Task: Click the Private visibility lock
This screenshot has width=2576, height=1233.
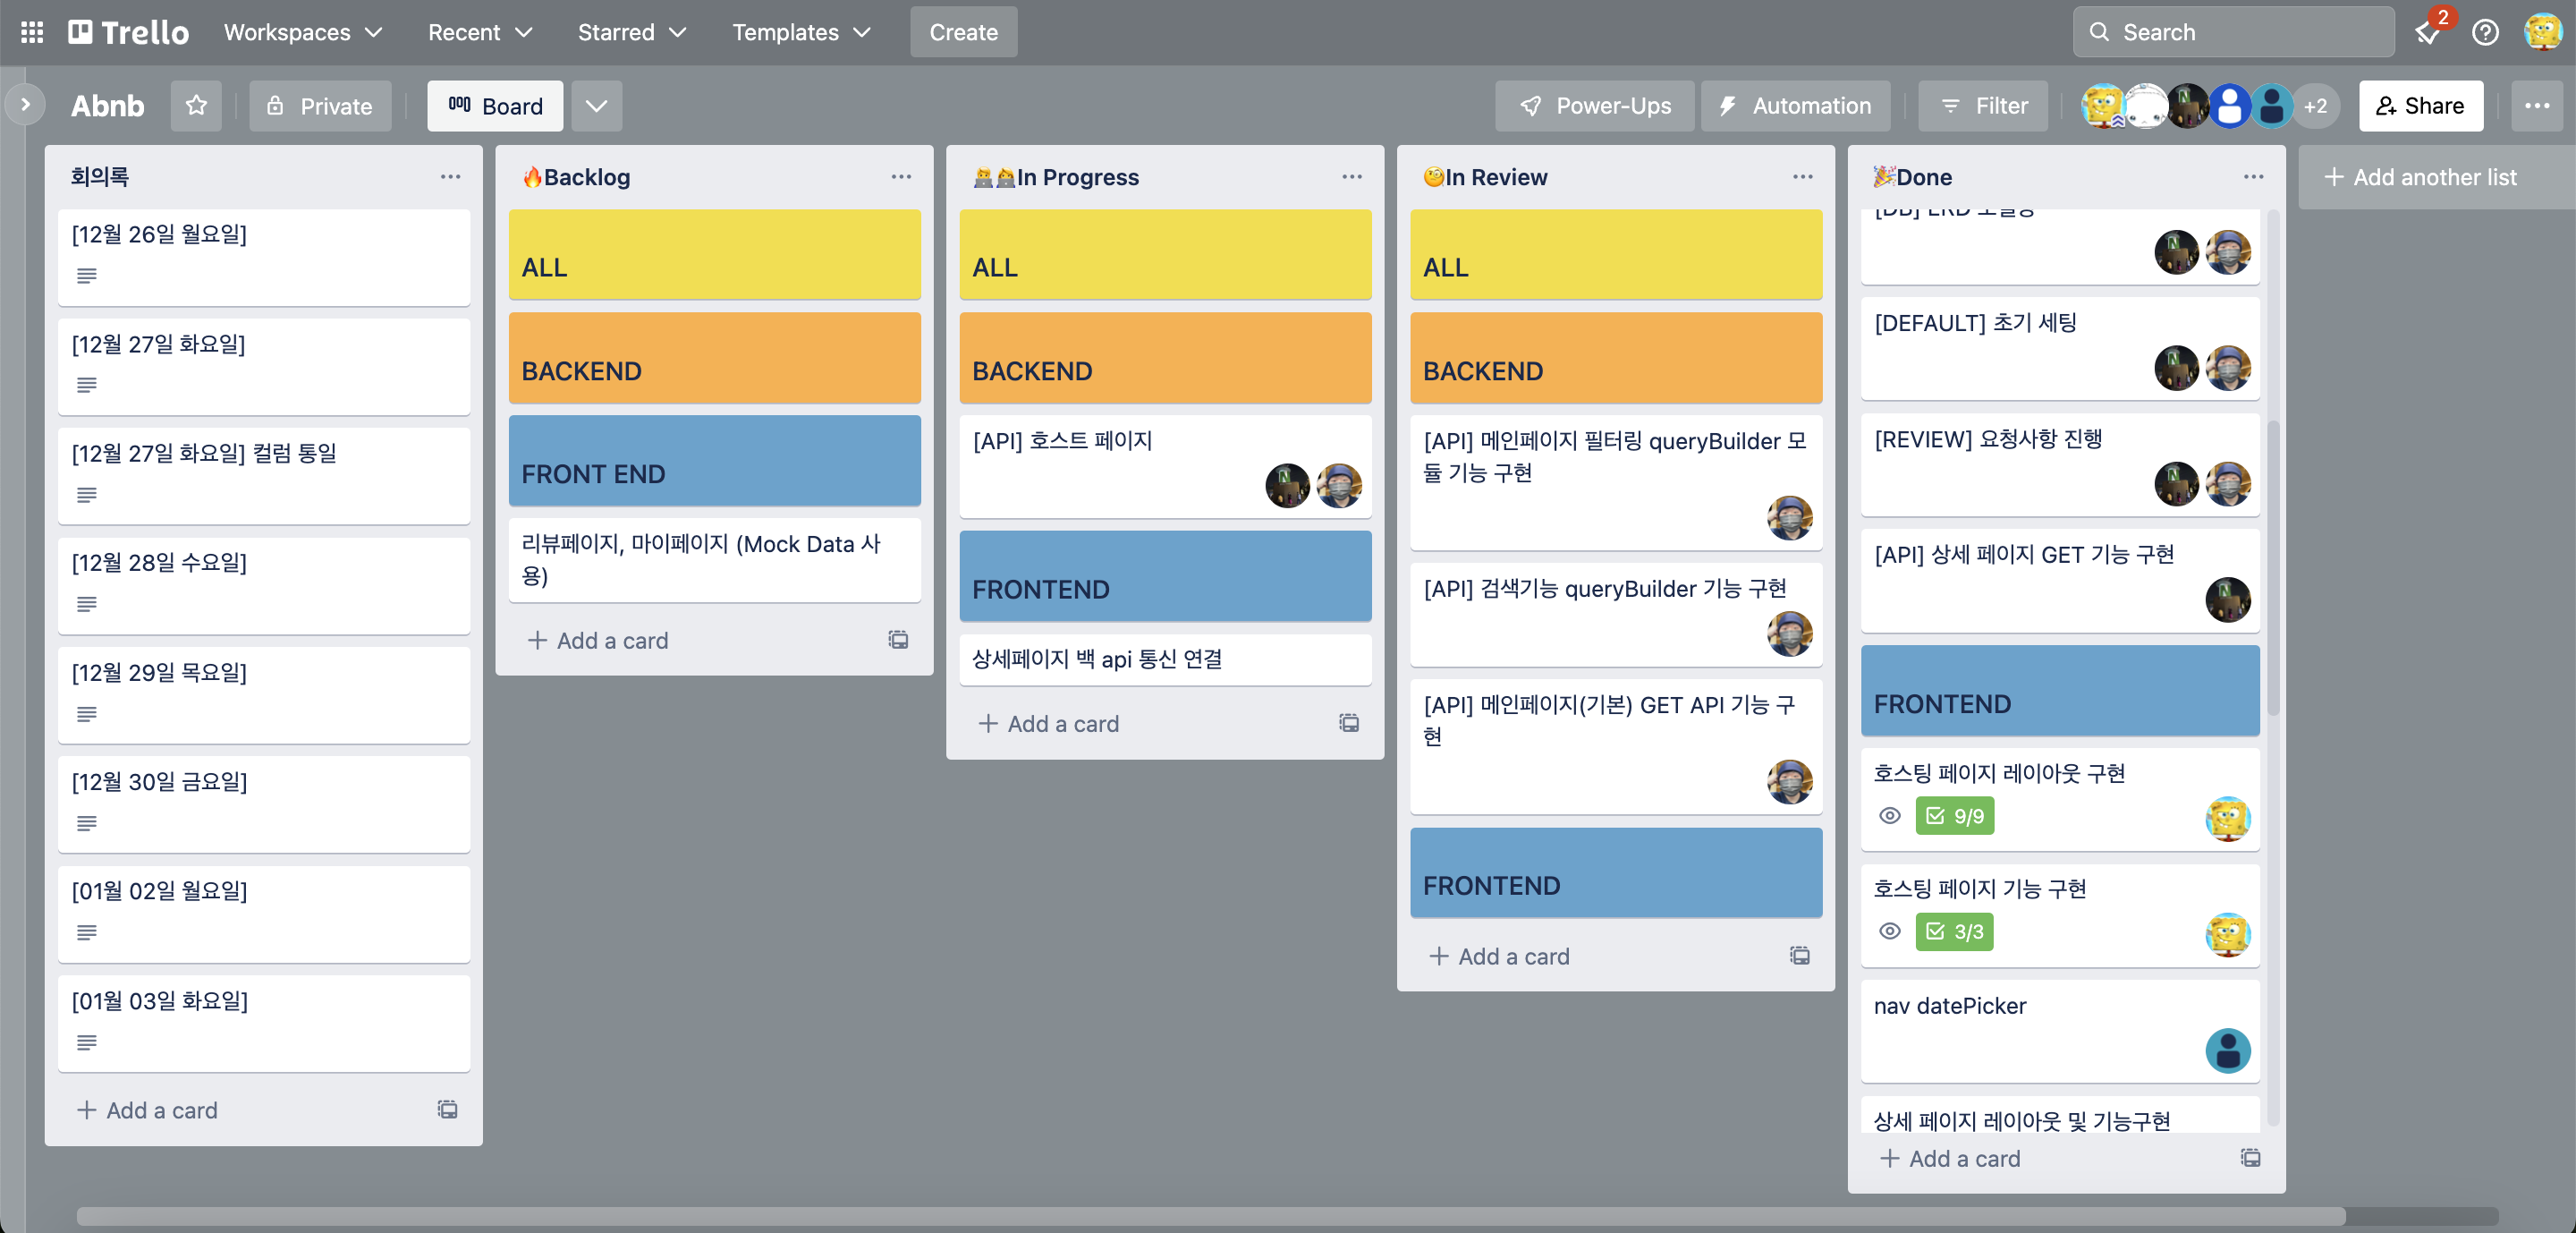Action: [x=320, y=105]
